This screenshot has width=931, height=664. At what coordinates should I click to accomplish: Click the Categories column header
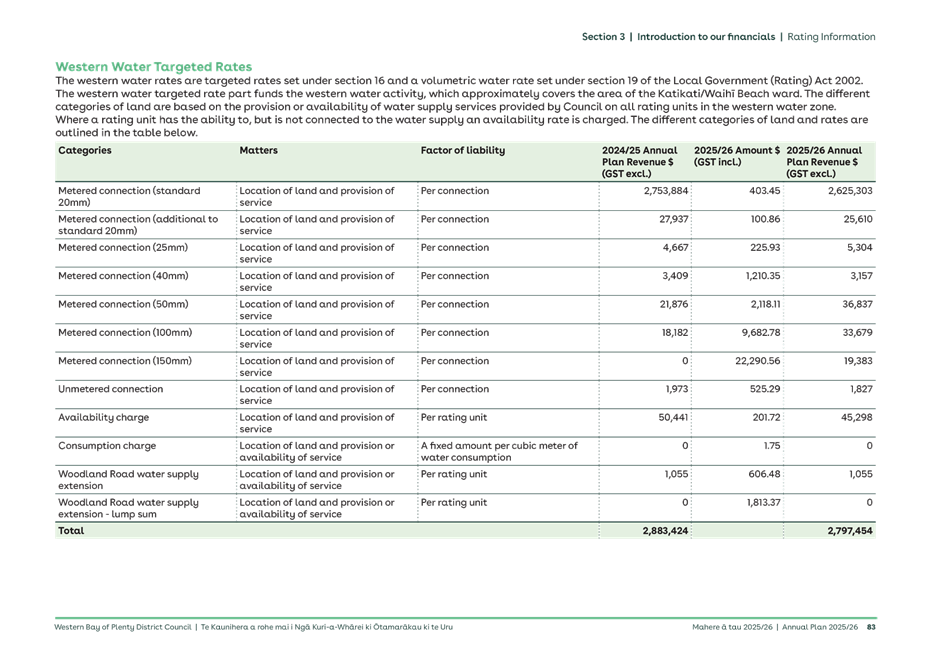(85, 150)
